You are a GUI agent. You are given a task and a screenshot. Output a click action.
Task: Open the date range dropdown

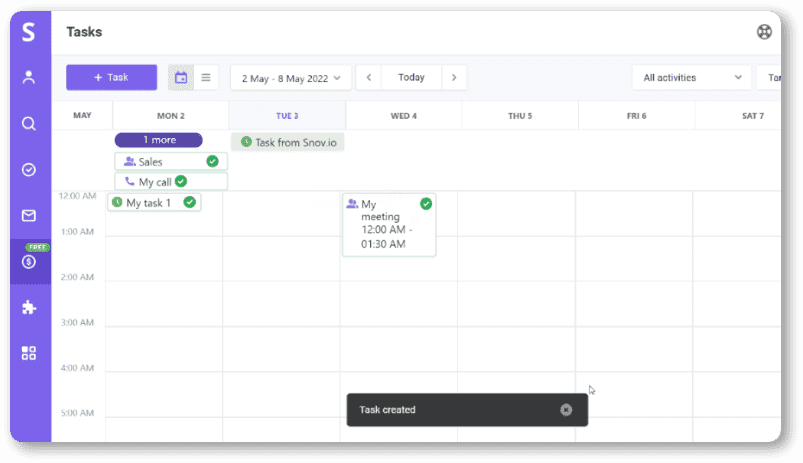point(290,78)
